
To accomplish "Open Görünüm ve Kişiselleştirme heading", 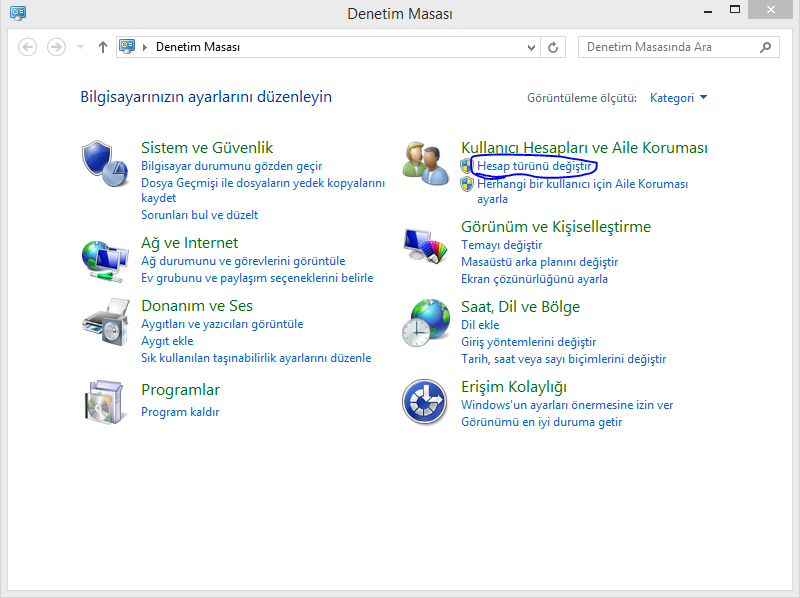I will click(x=556, y=227).
